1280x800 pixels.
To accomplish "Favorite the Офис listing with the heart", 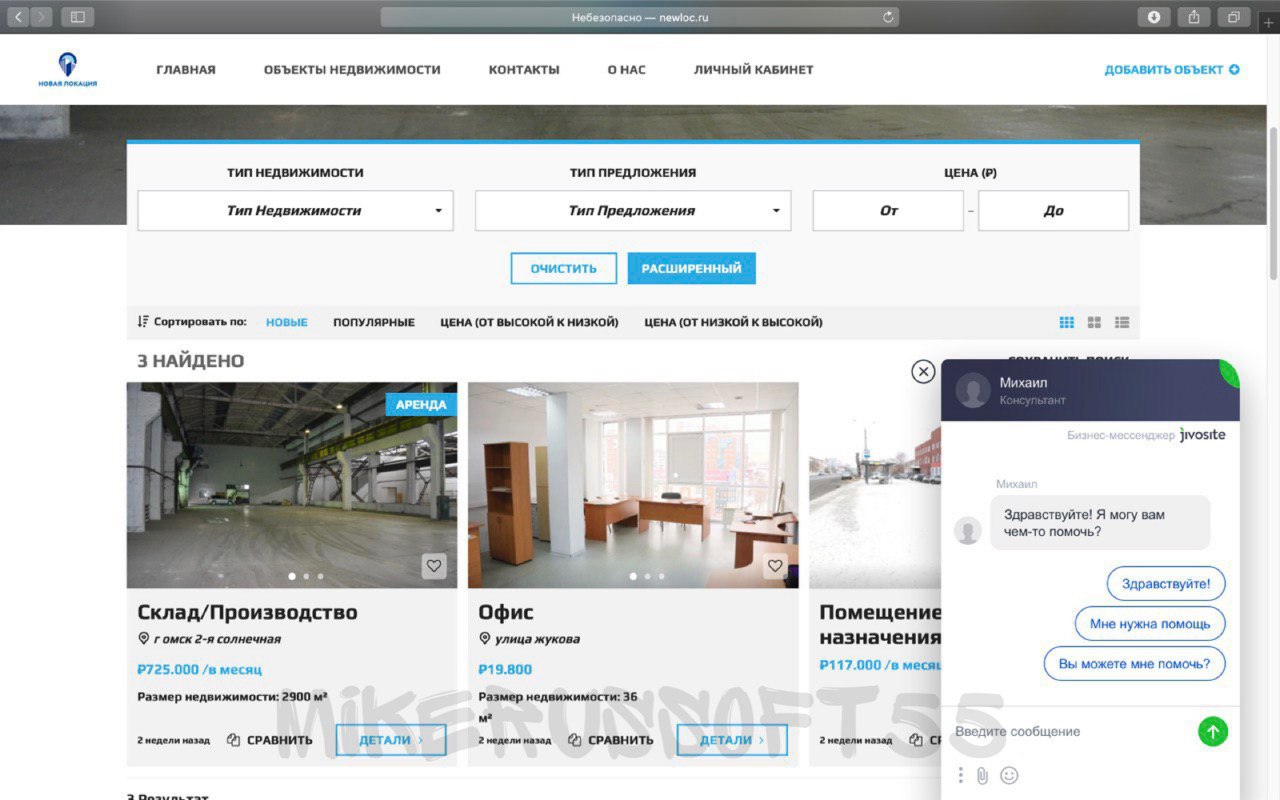I will [x=775, y=566].
